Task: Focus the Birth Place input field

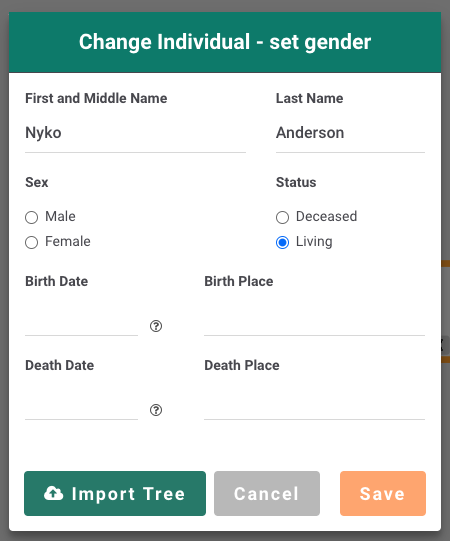Action: click(x=314, y=325)
